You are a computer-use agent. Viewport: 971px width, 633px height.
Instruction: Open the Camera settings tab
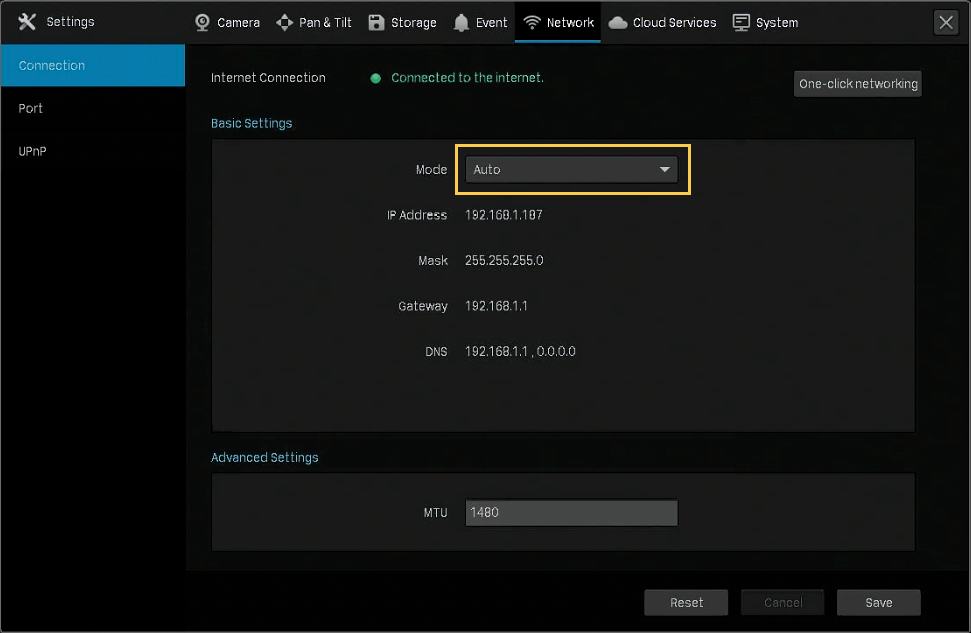pyautogui.click(x=227, y=22)
